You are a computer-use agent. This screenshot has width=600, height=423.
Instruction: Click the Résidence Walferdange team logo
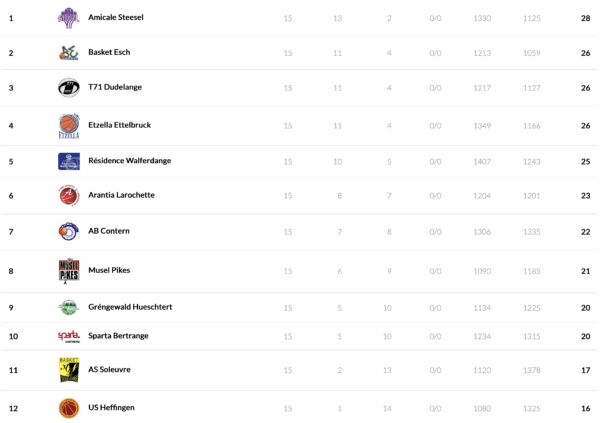pyautogui.click(x=68, y=161)
